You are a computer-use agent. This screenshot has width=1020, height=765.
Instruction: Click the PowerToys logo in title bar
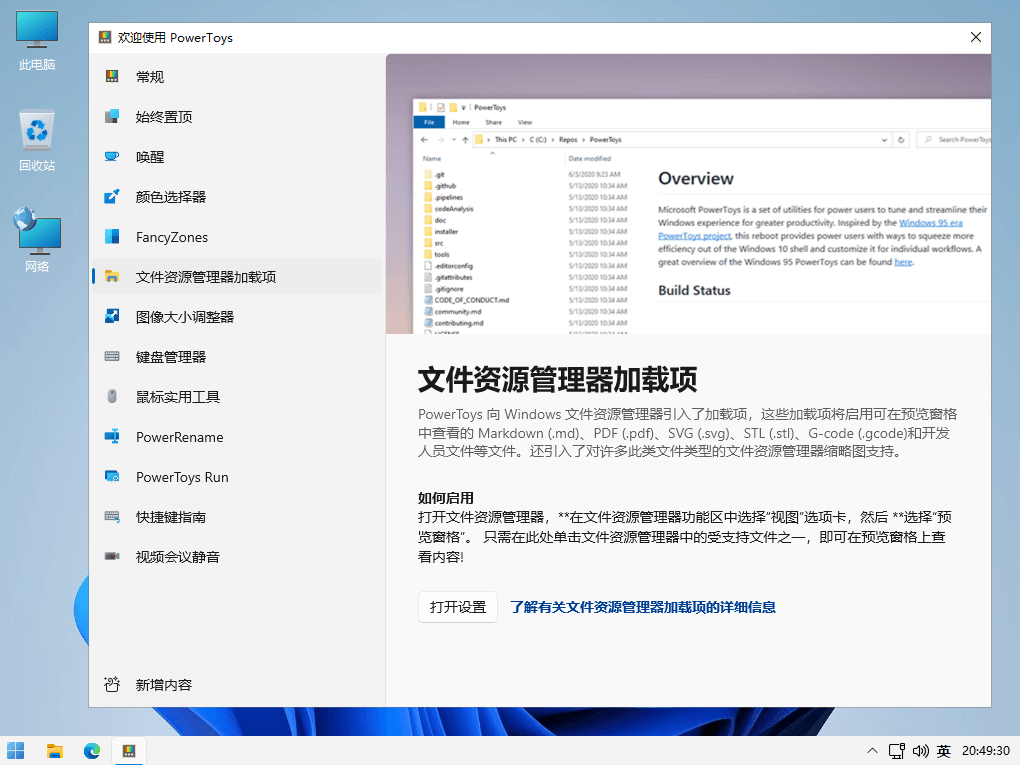tap(105, 37)
